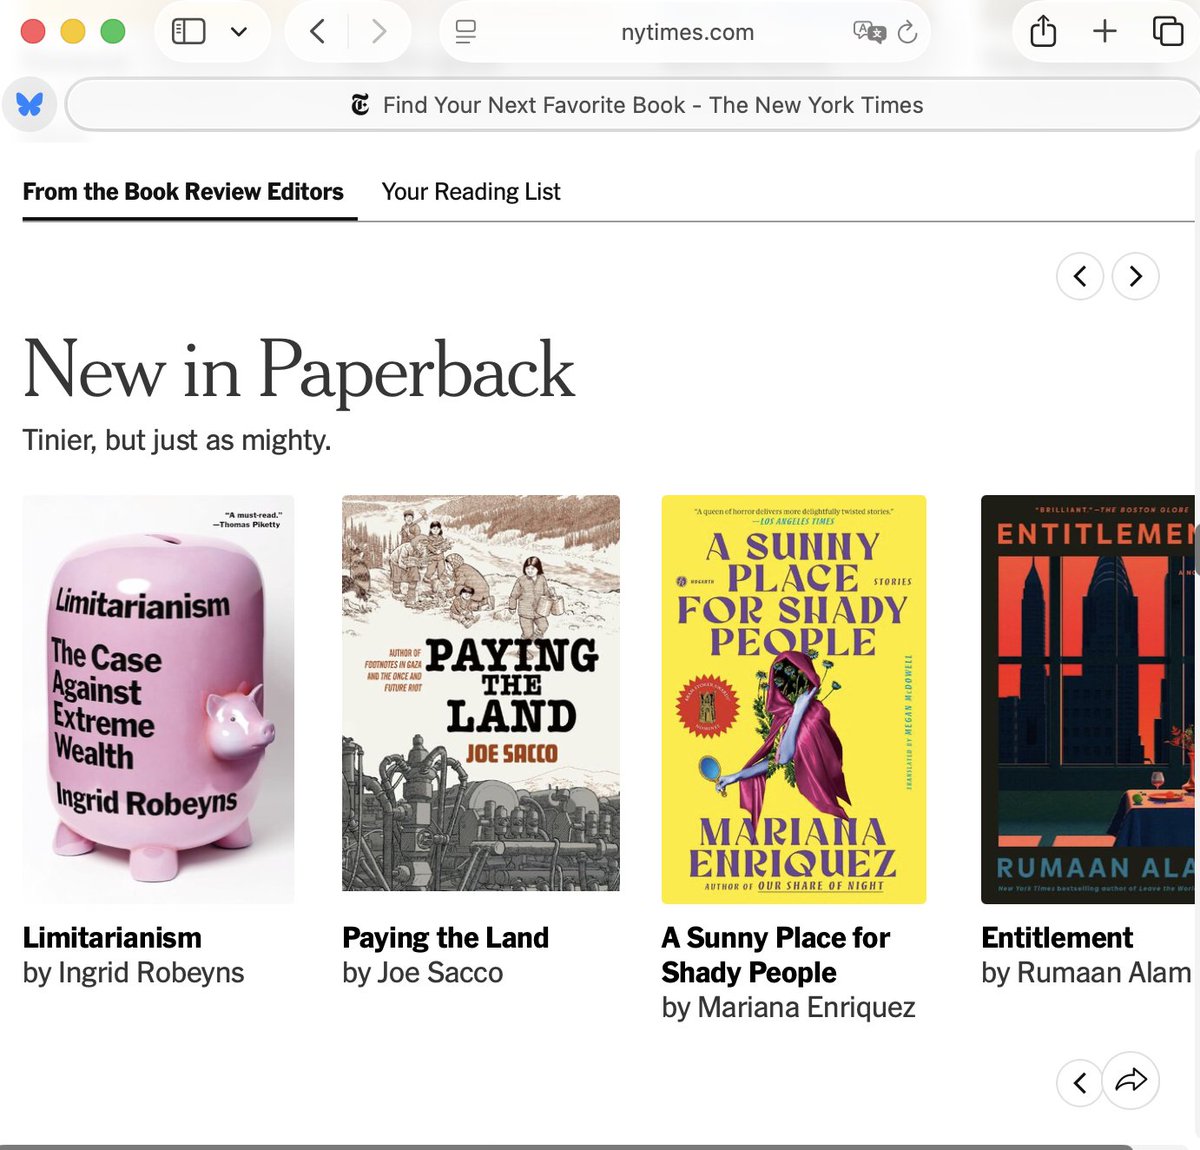Translate the page with the translate icon

[869, 32]
